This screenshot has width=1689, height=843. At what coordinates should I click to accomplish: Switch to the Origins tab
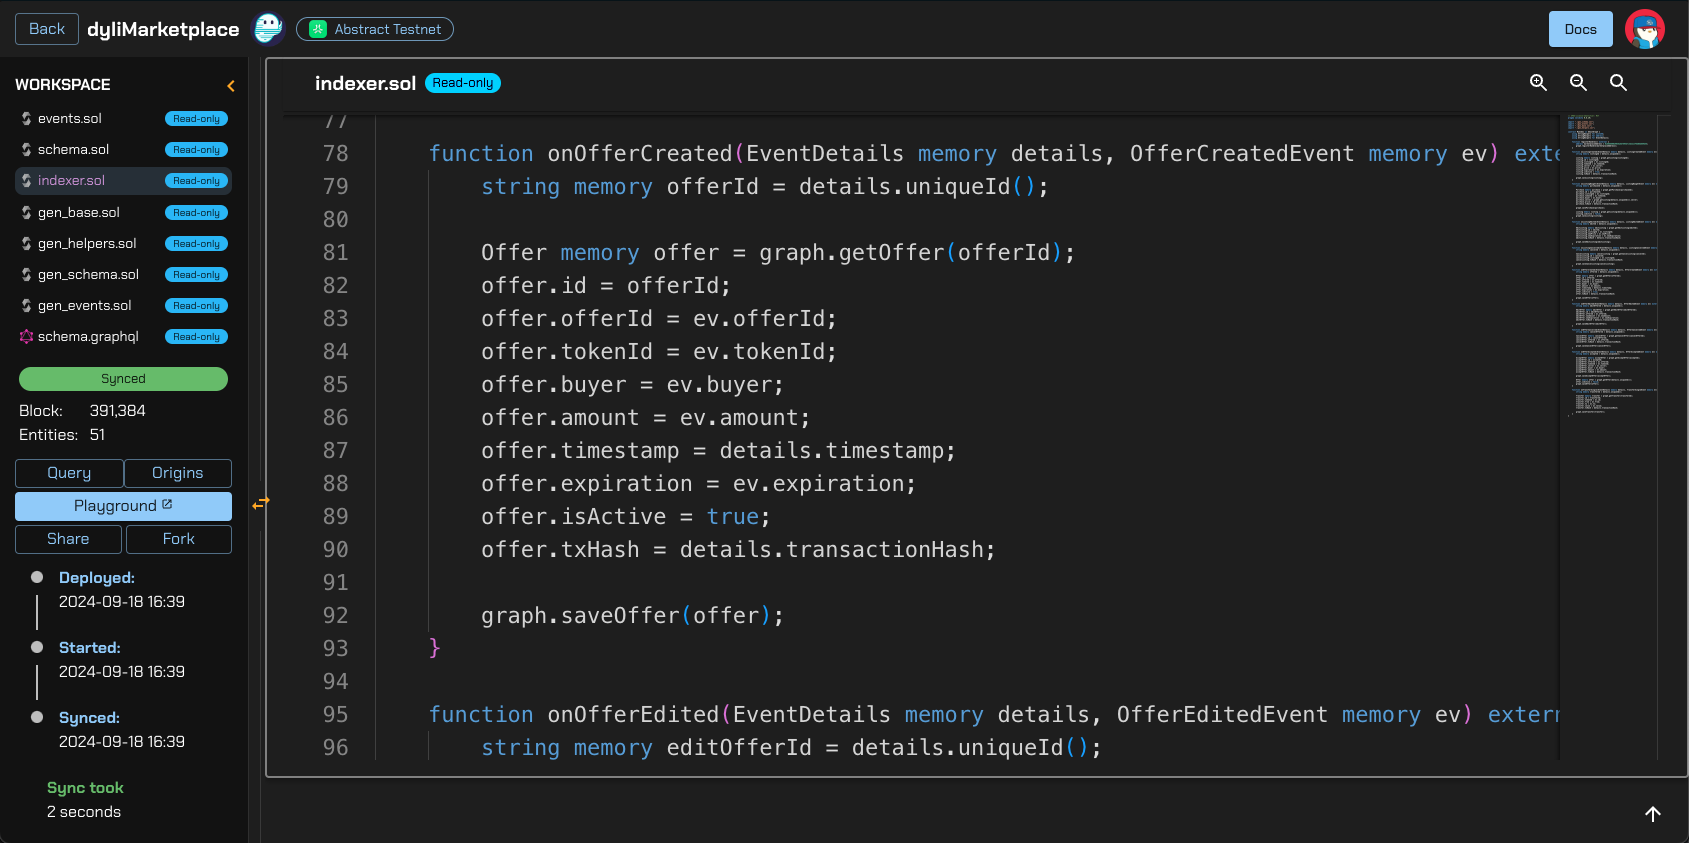177,473
